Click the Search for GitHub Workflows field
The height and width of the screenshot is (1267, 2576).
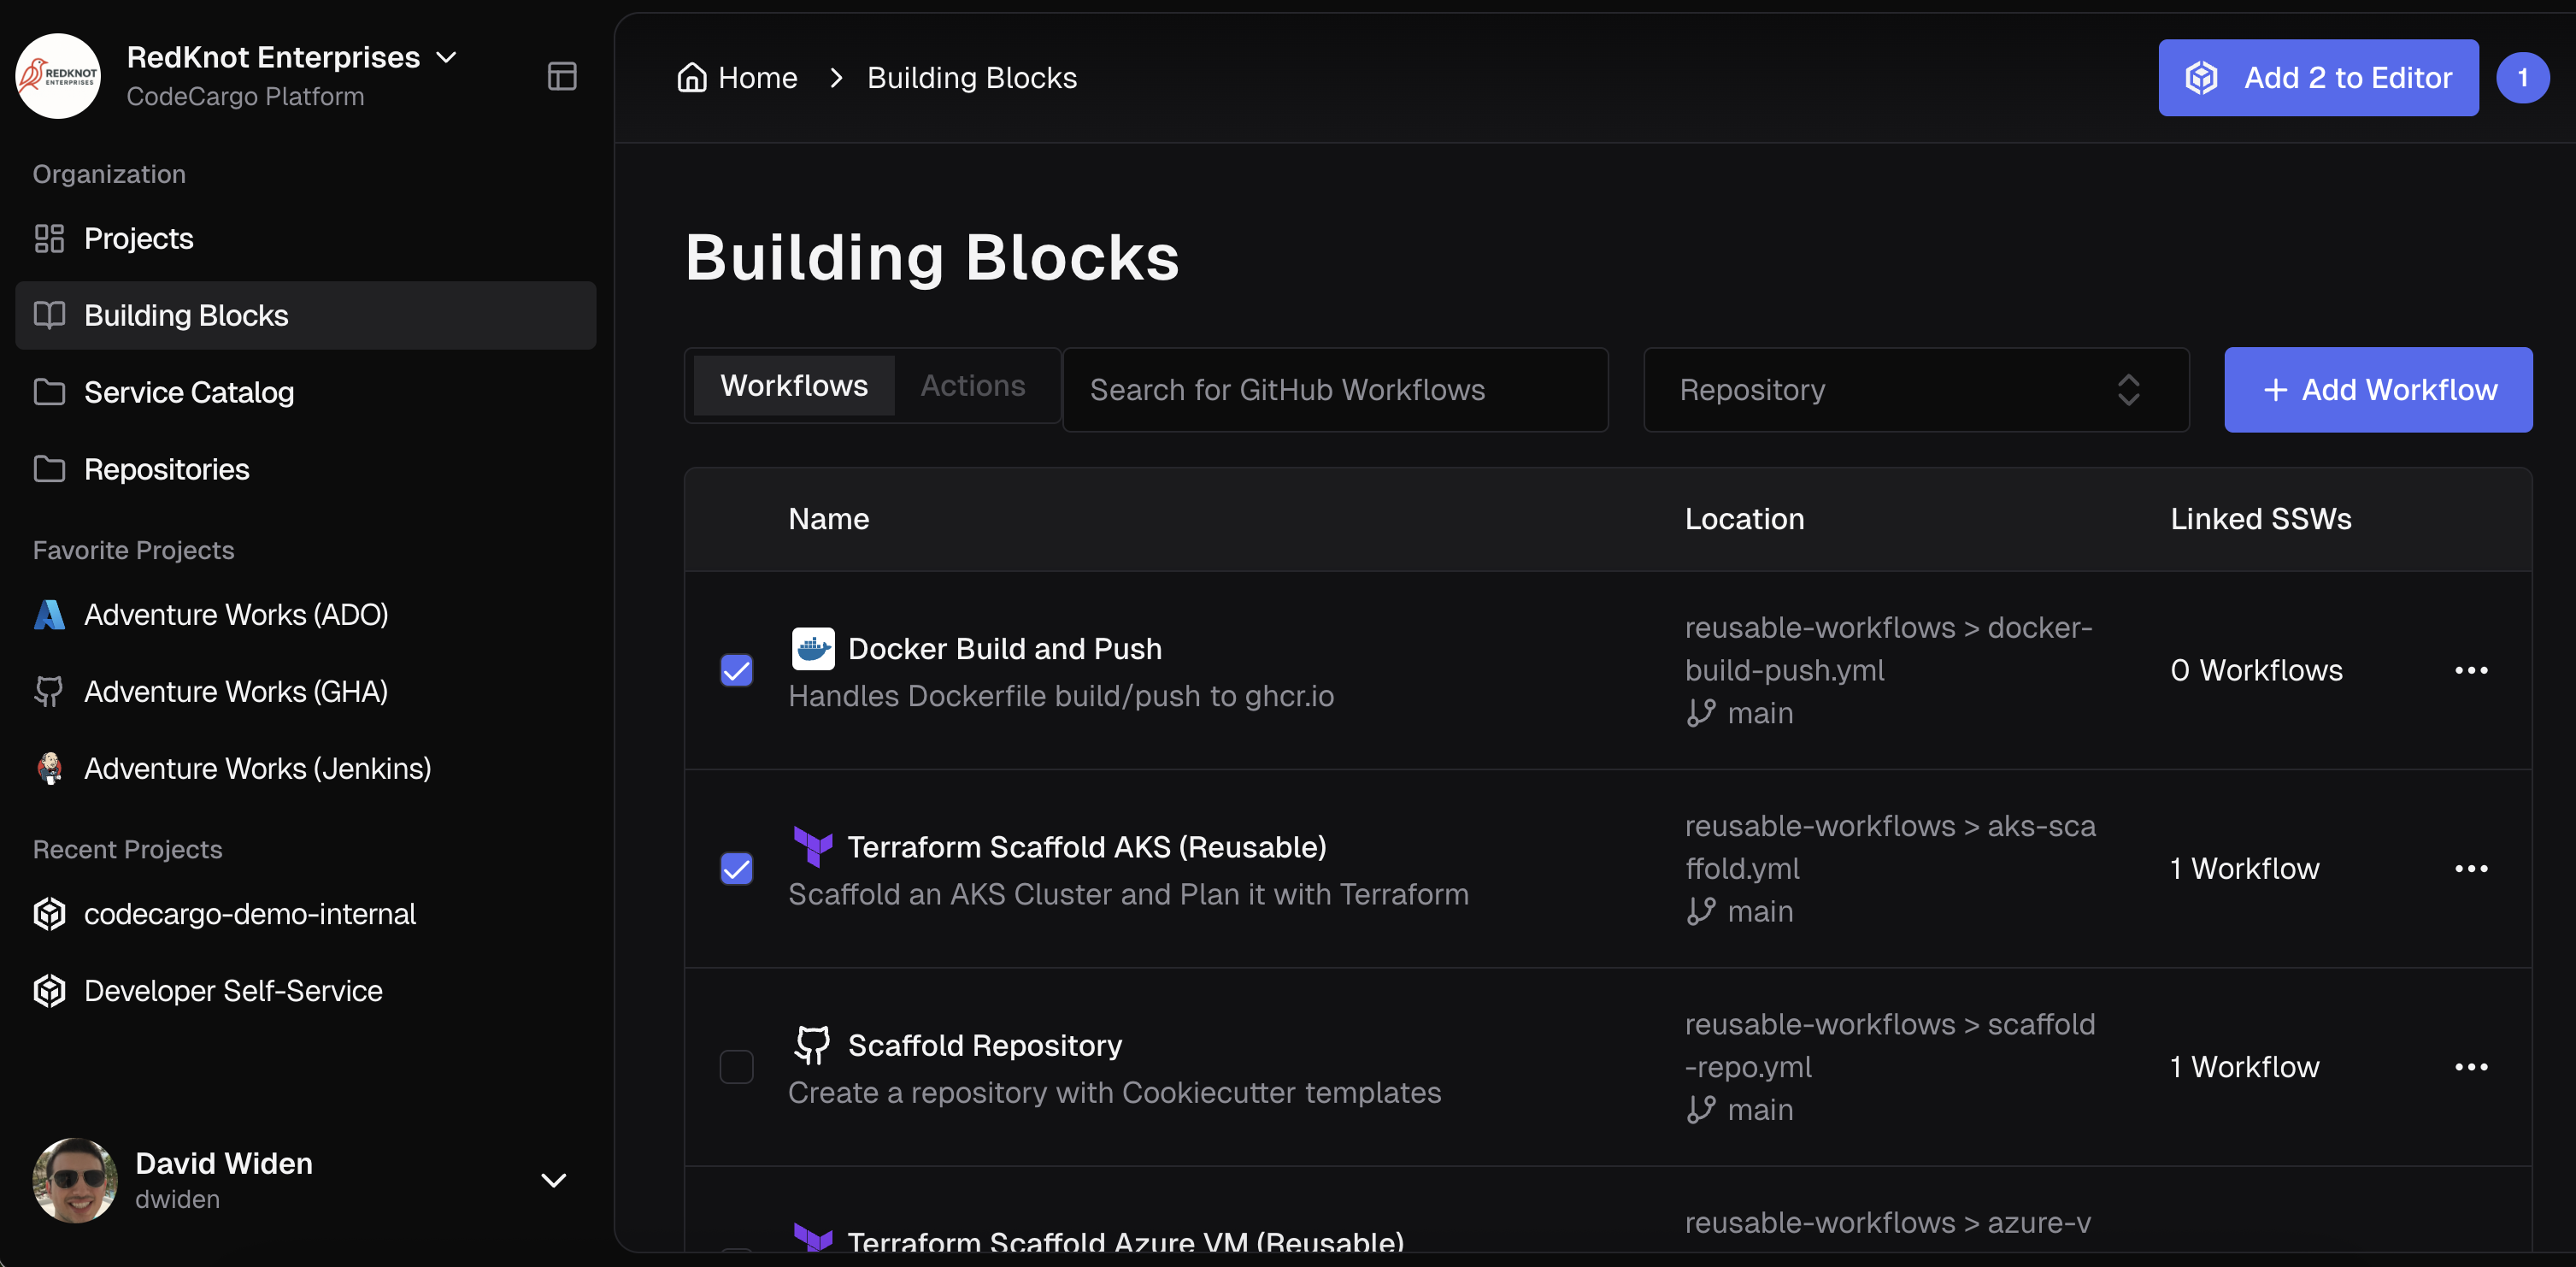tap(1335, 389)
